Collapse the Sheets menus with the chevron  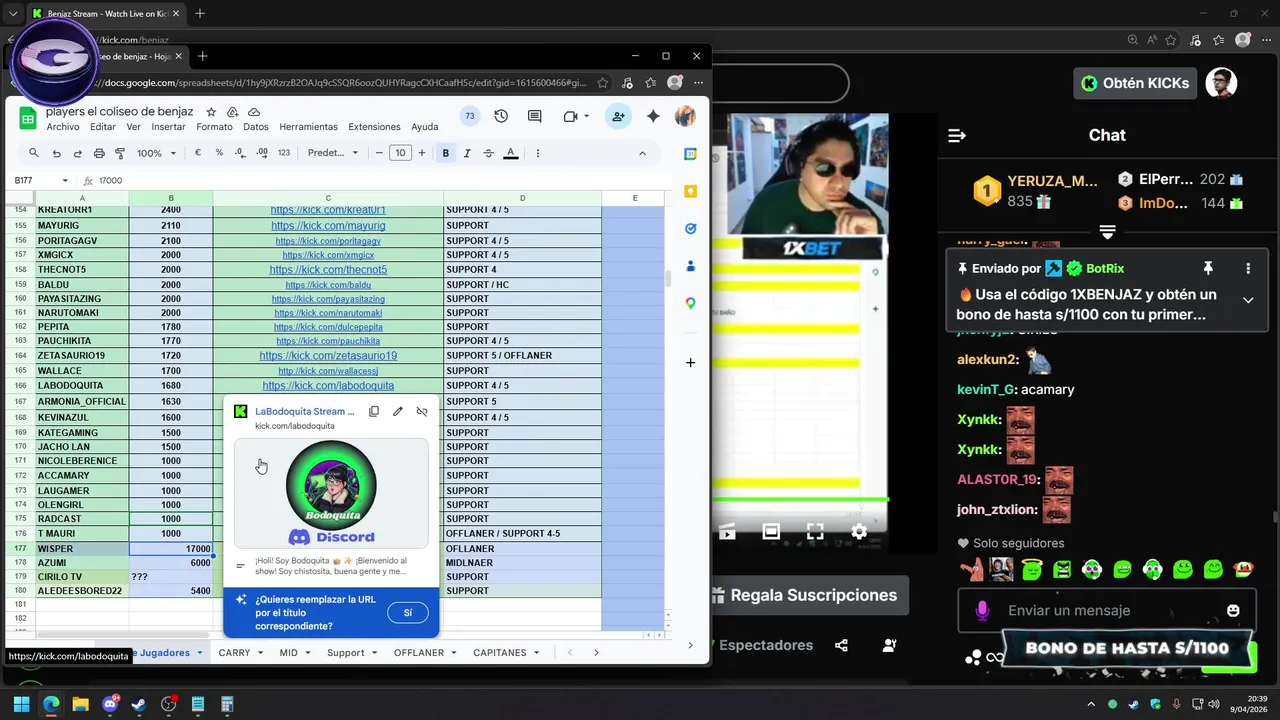point(642,153)
